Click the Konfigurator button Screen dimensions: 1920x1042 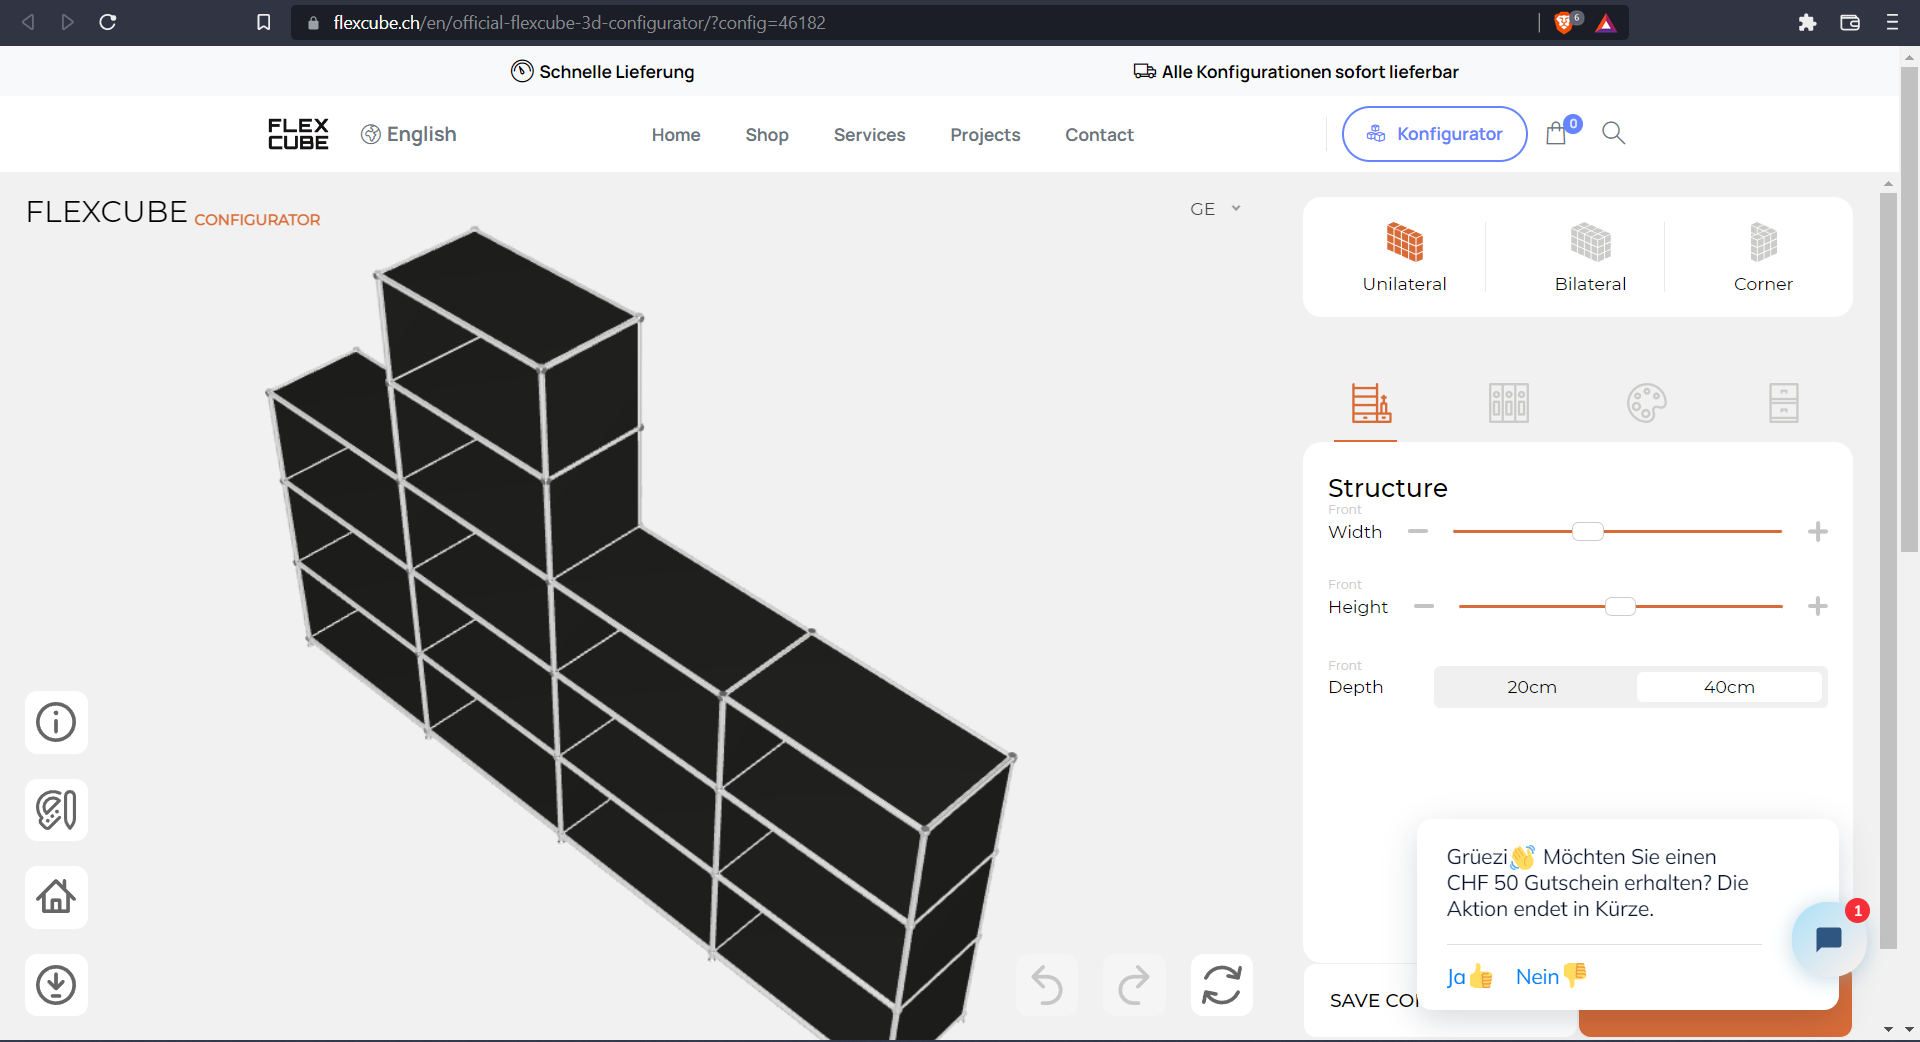[x=1434, y=134]
